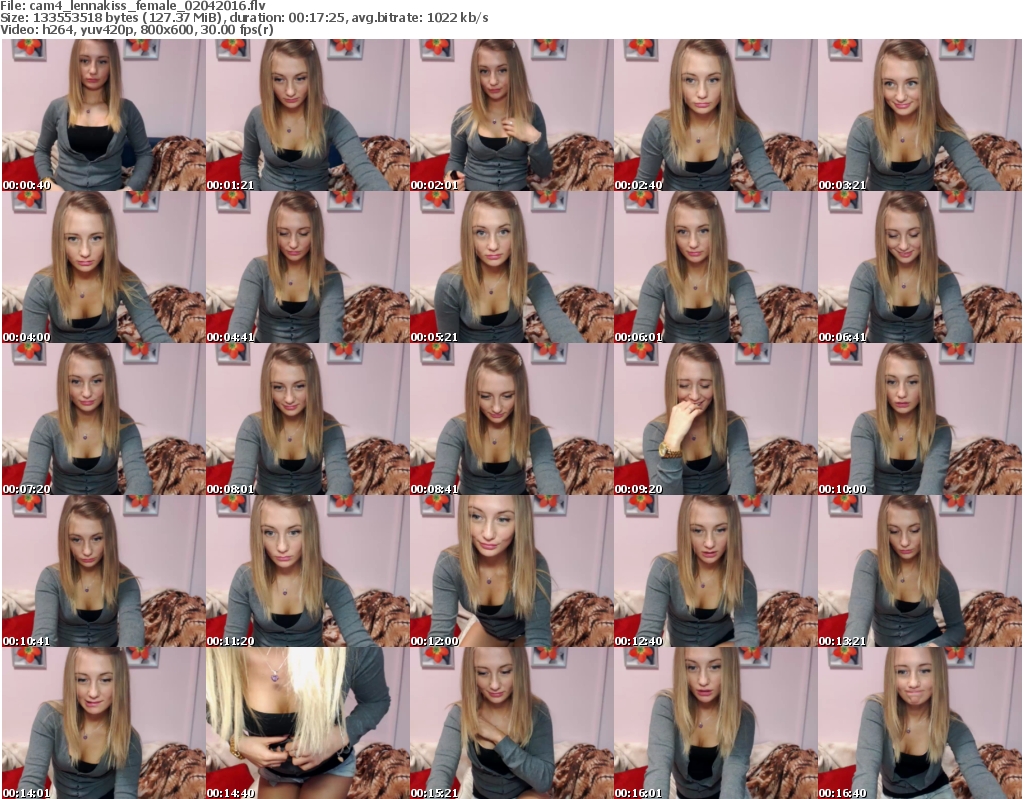The height and width of the screenshot is (799, 1024).
Task: Select the thumbnail stamped 00:14:40
Action: [308, 723]
